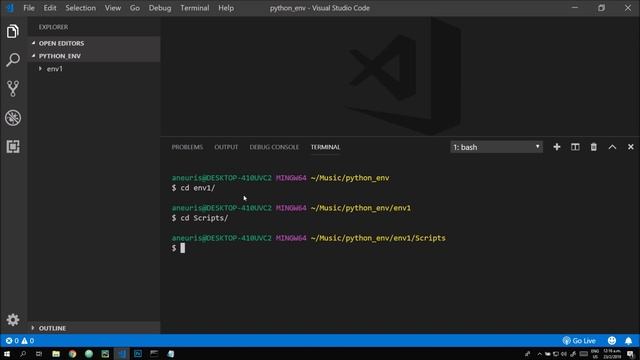The width and height of the screenshot is (640, 360).
Task: Open the File menu
Action: coord(29,8)
